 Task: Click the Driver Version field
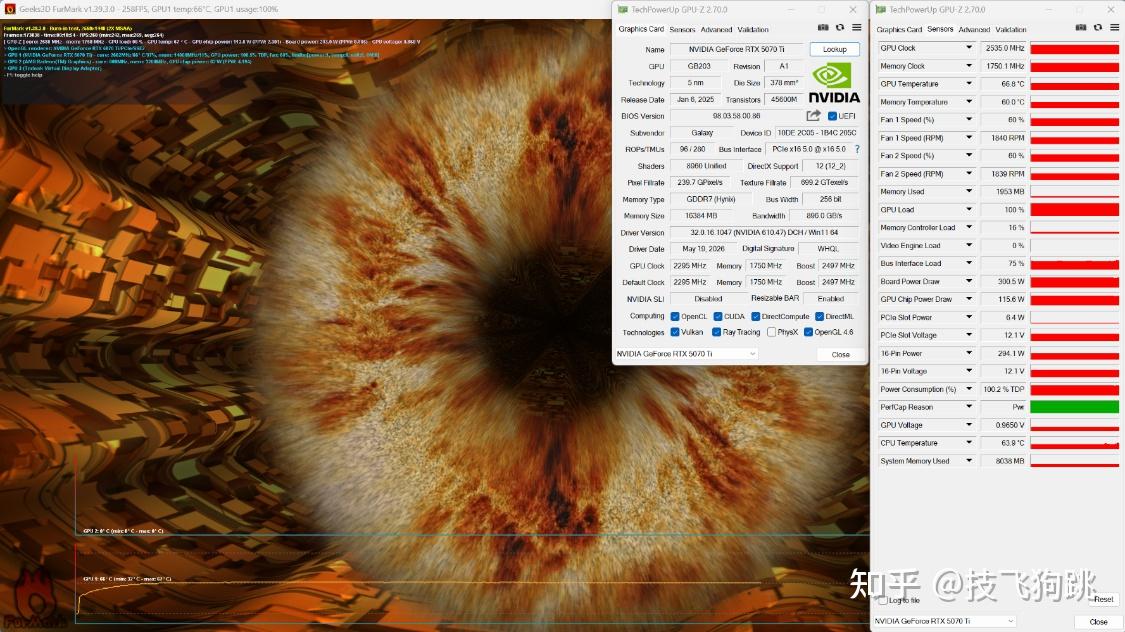764,232
